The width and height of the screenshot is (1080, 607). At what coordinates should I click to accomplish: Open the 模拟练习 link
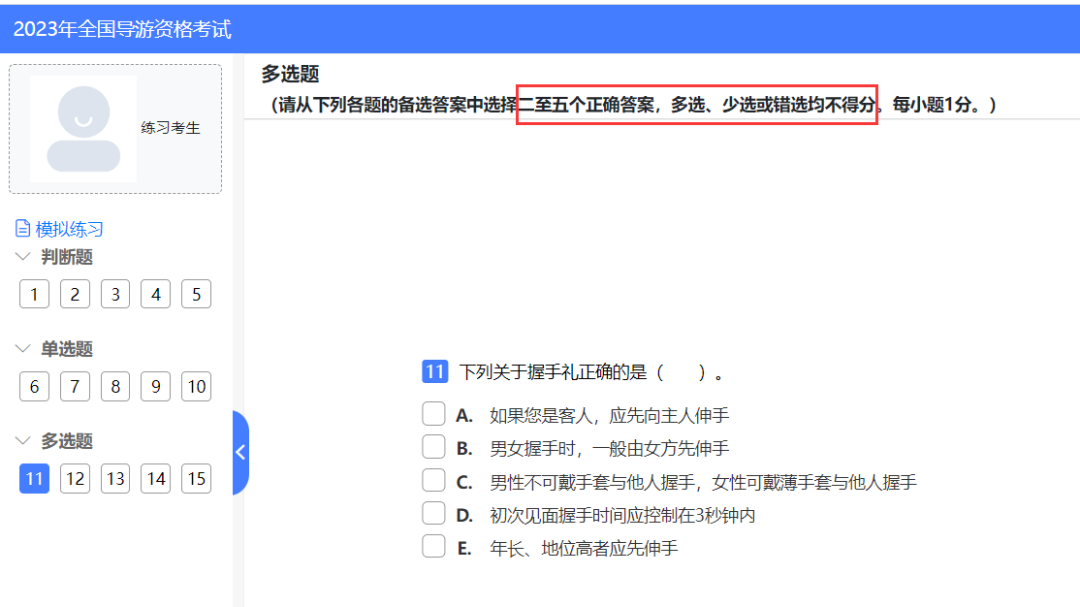(69, 229)
